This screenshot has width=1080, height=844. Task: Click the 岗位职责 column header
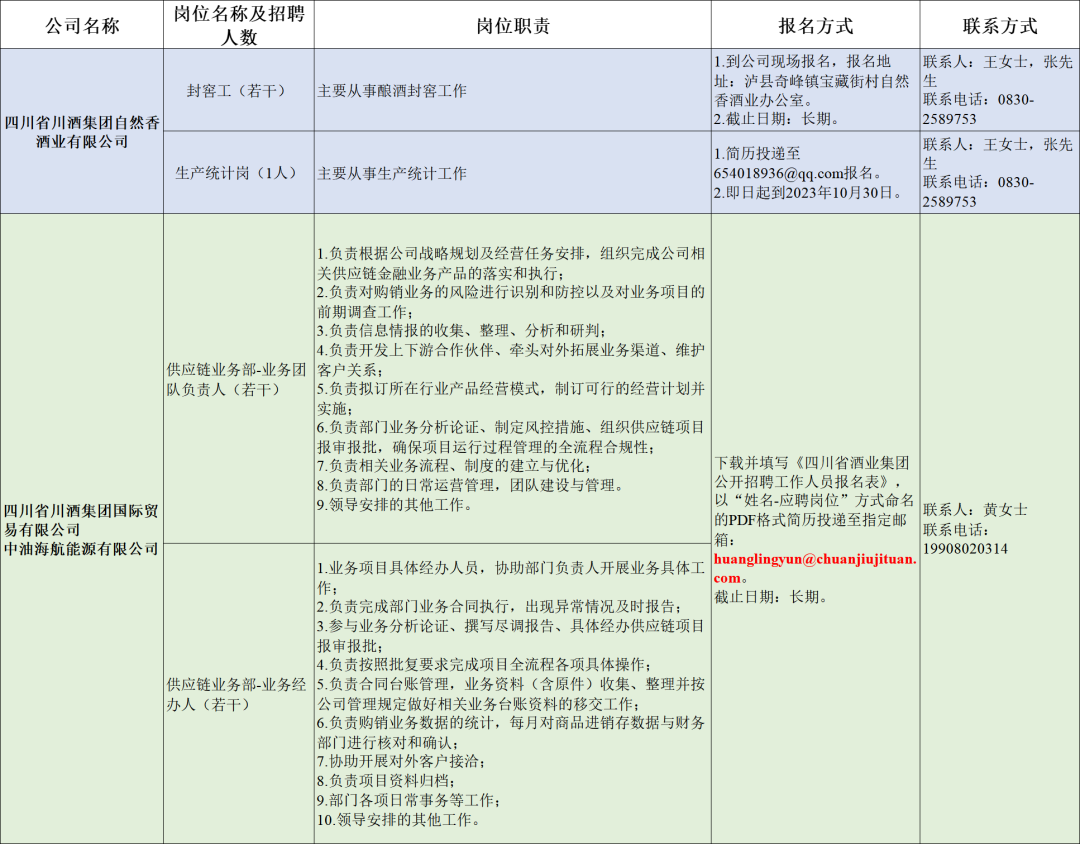point(513,25)
